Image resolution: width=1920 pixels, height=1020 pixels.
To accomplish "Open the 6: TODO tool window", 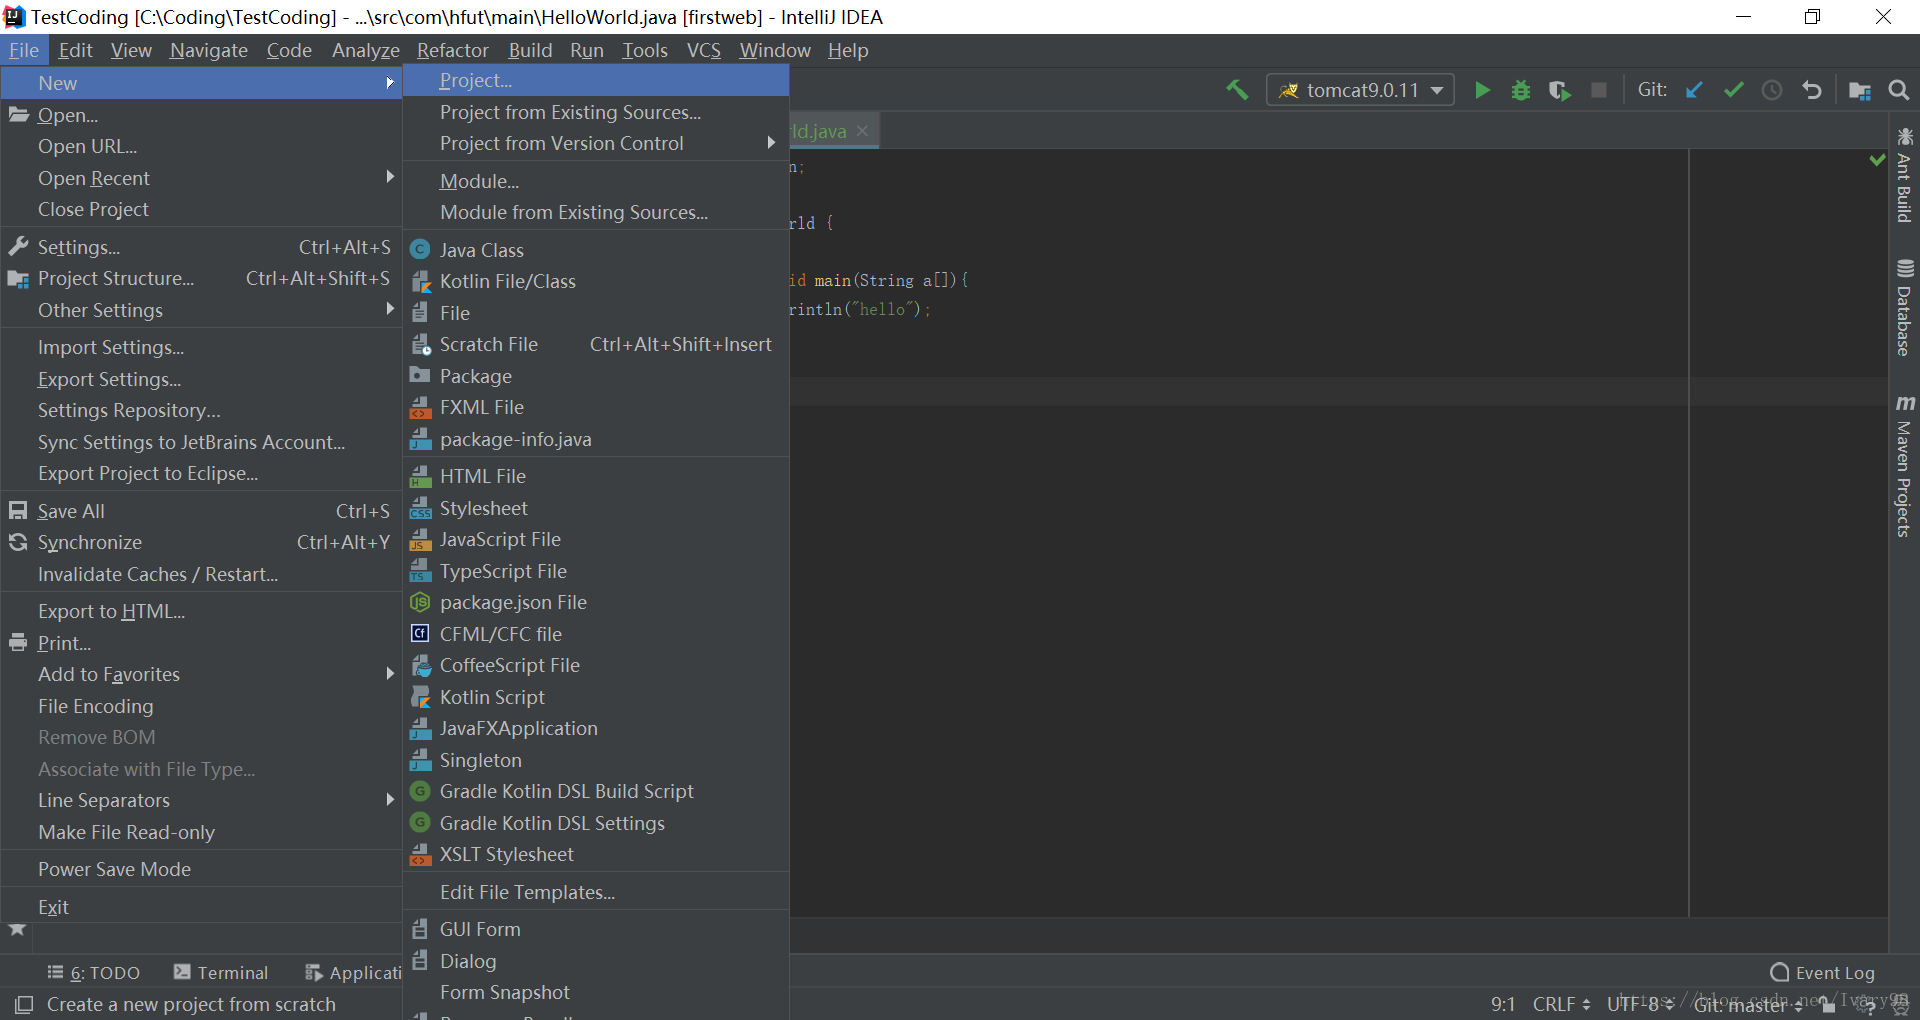I will [x=93, y=972].
